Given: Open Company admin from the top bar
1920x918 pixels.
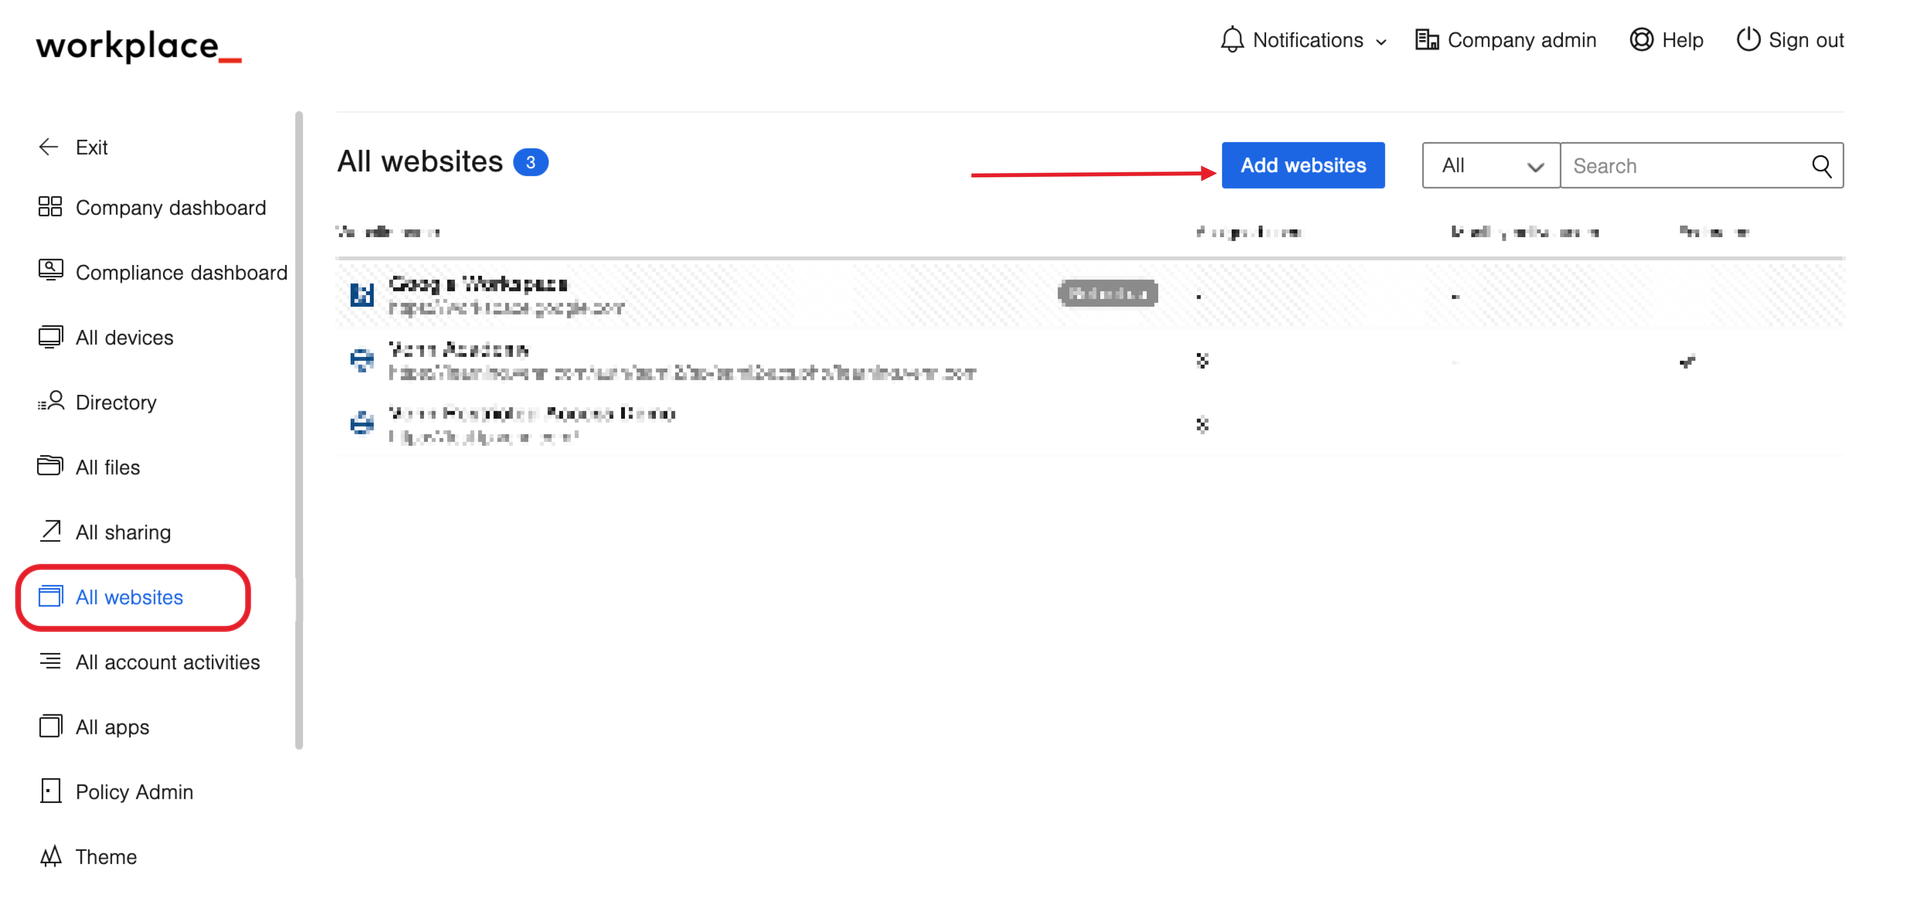Looking at the screenshot, I should click(1505, 40).
